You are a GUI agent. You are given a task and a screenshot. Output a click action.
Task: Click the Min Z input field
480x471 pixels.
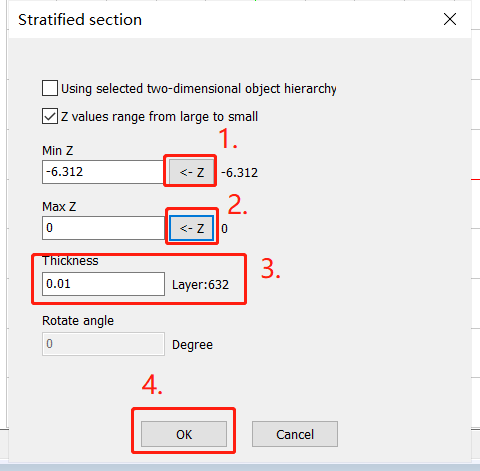point(103,172)
